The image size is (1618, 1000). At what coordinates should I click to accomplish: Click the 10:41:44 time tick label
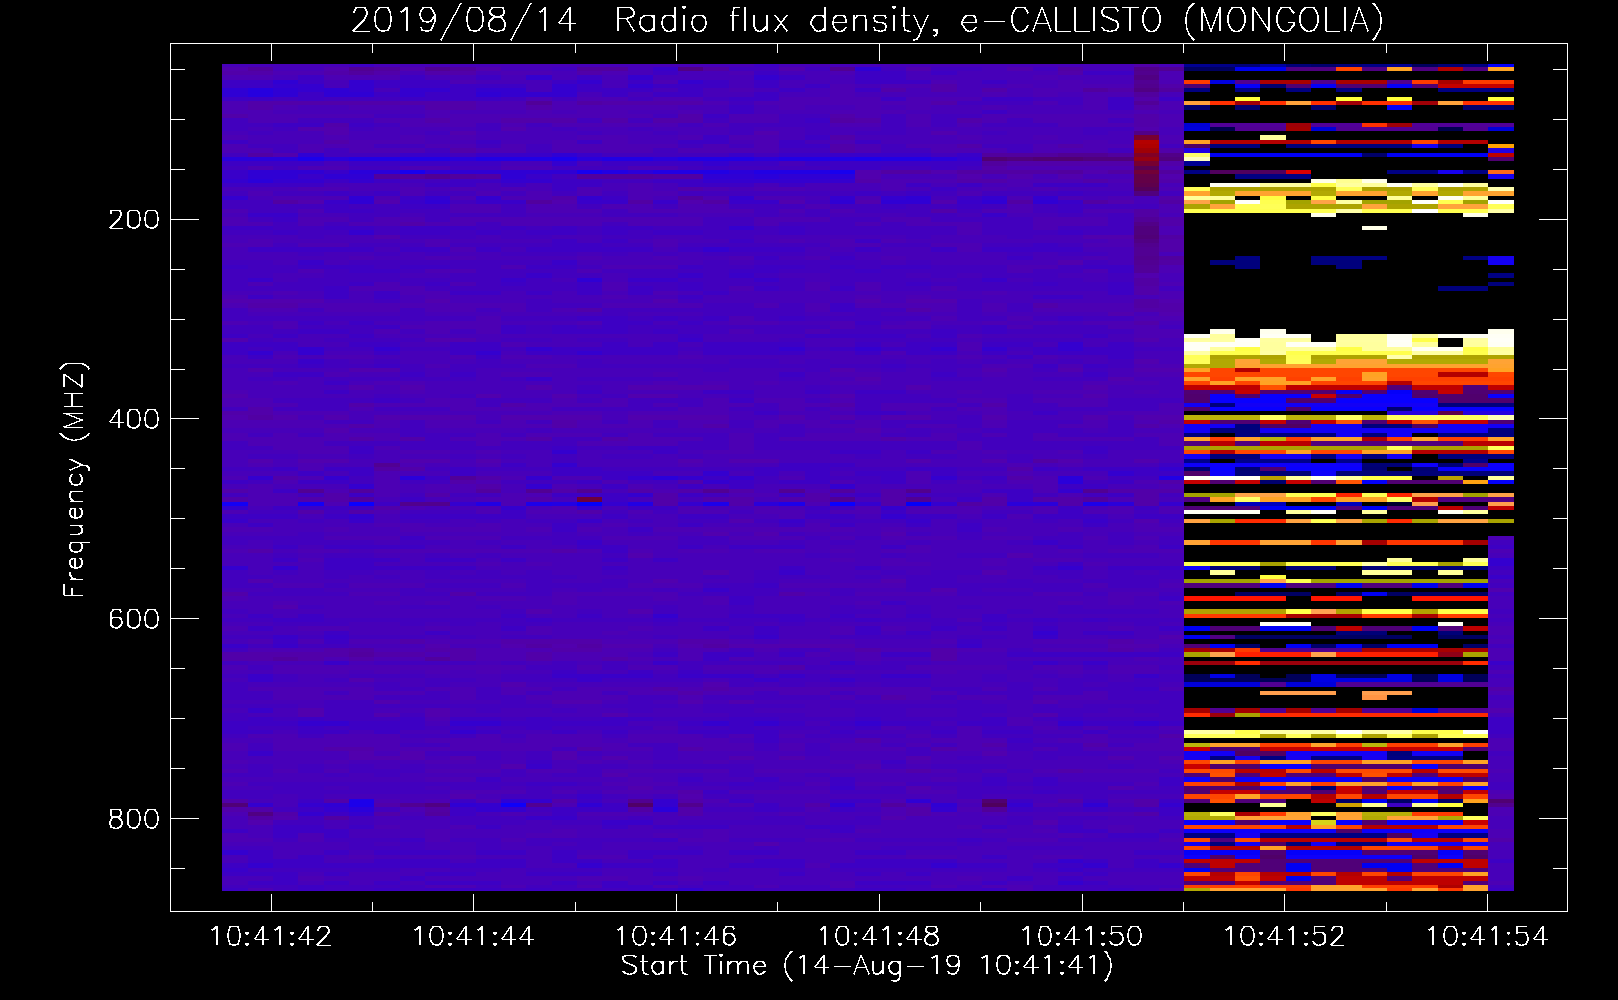coord(473,937)
